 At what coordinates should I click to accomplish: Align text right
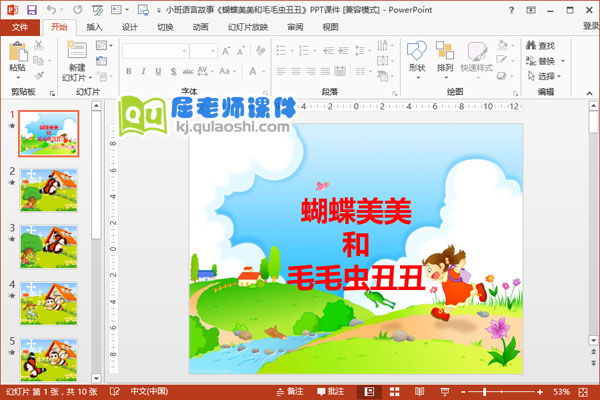click(310, 71)
